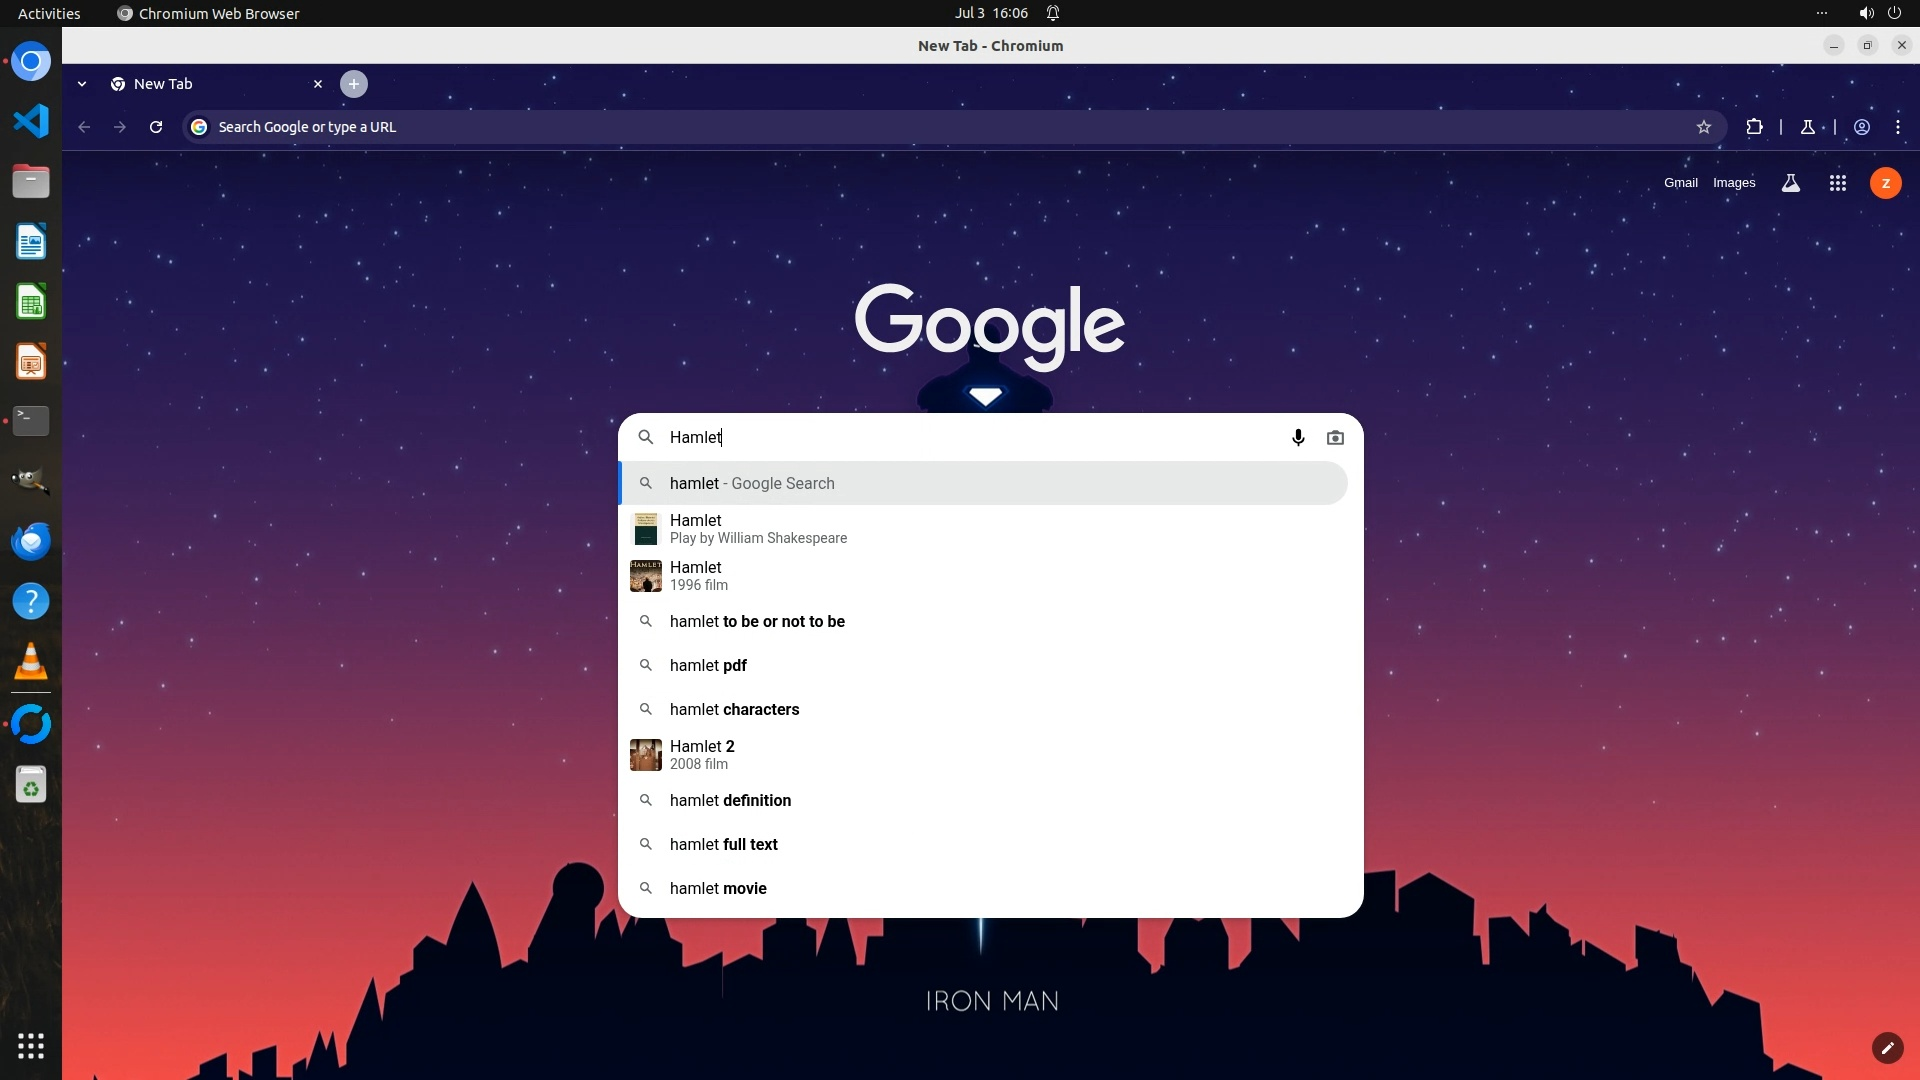1920x1080 pixels.
Task: Open the Images link
Action: [x=1734, y=183]
